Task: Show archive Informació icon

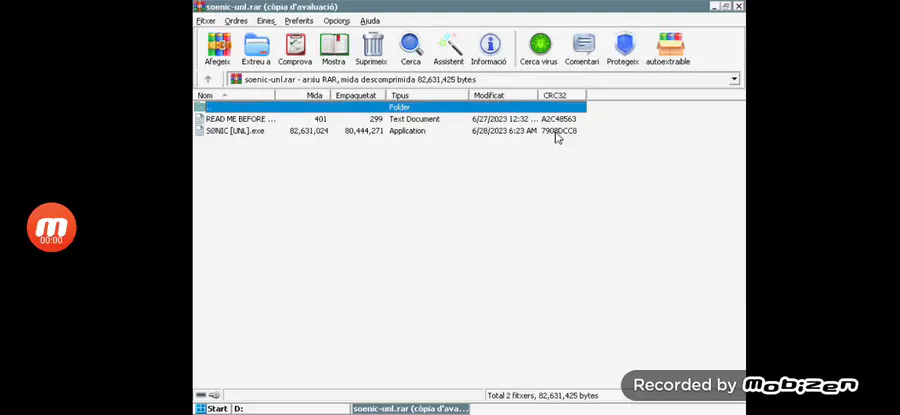Action: pyautogui.click(x=489, y=45)
